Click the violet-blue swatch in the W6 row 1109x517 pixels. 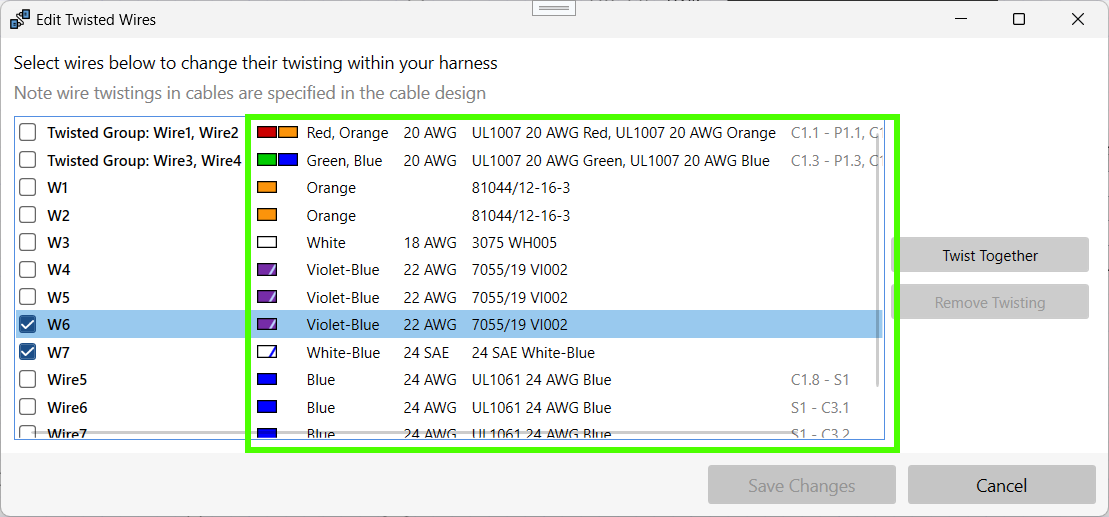[267, 325]
